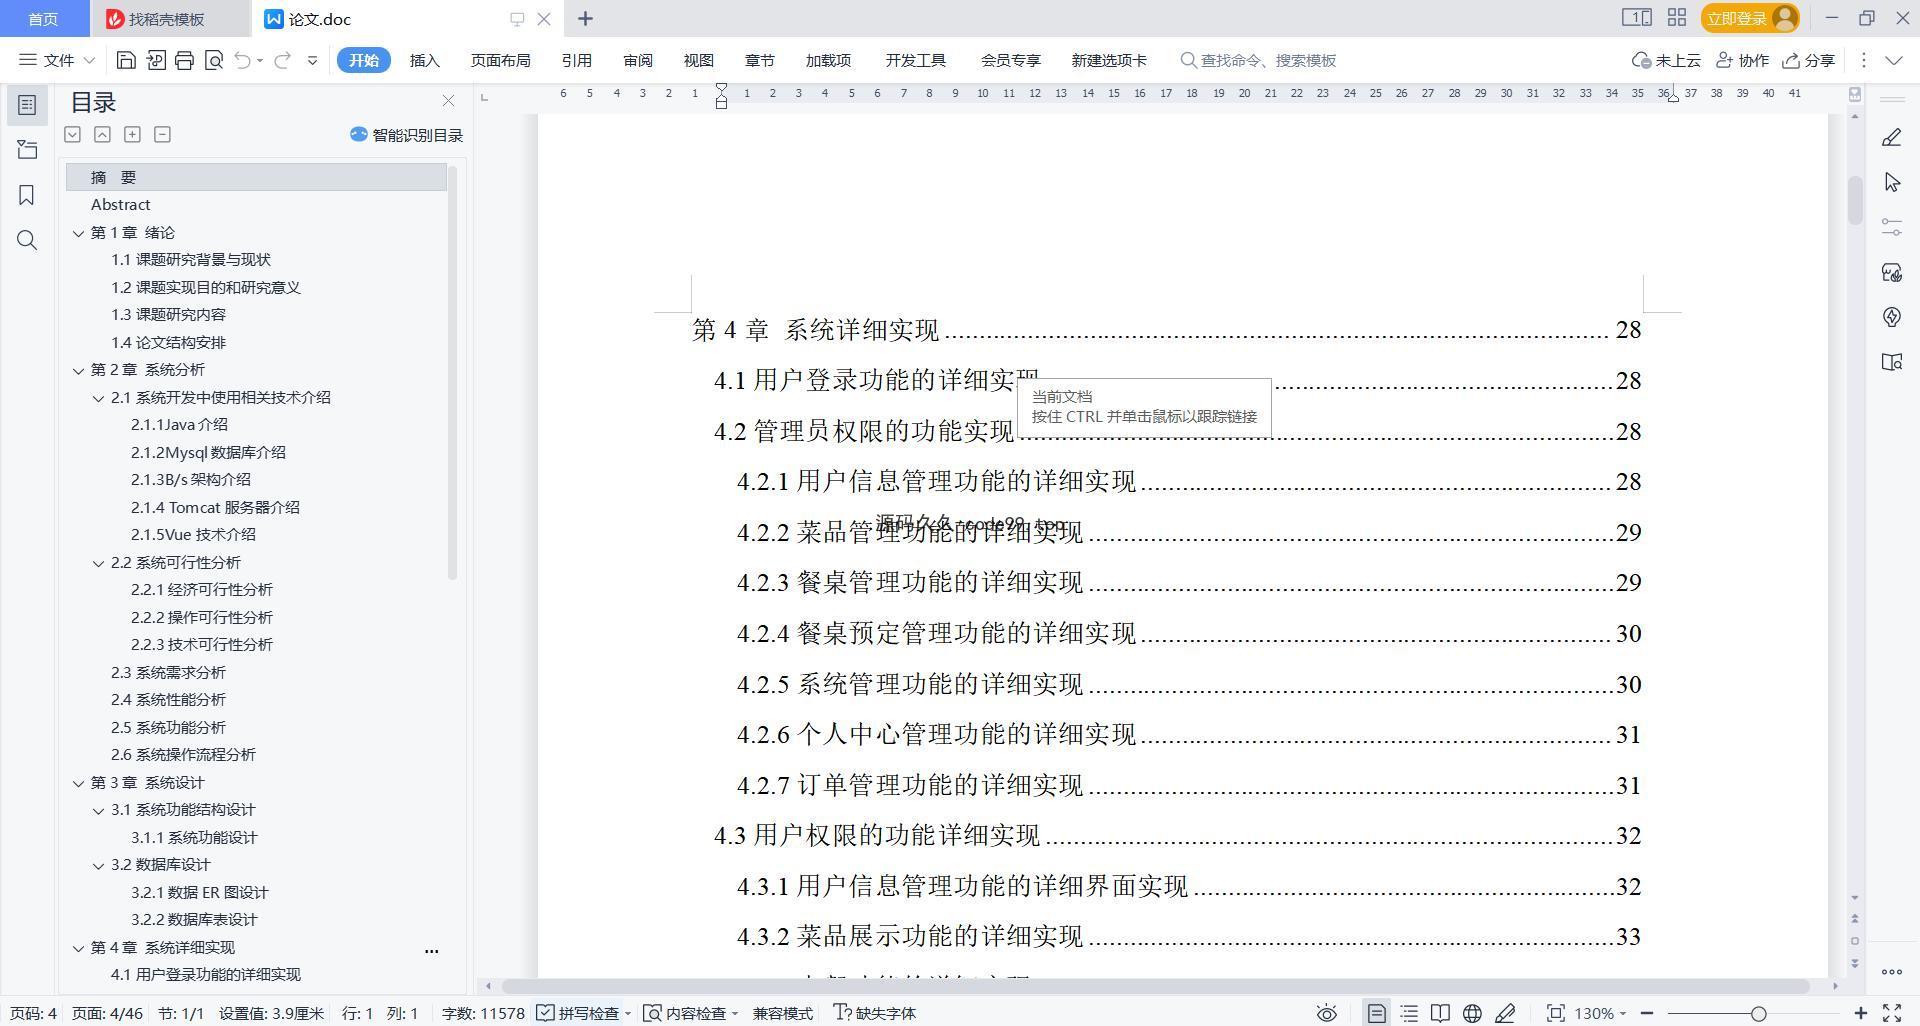Expand all outline levels icon

(72, 134)
